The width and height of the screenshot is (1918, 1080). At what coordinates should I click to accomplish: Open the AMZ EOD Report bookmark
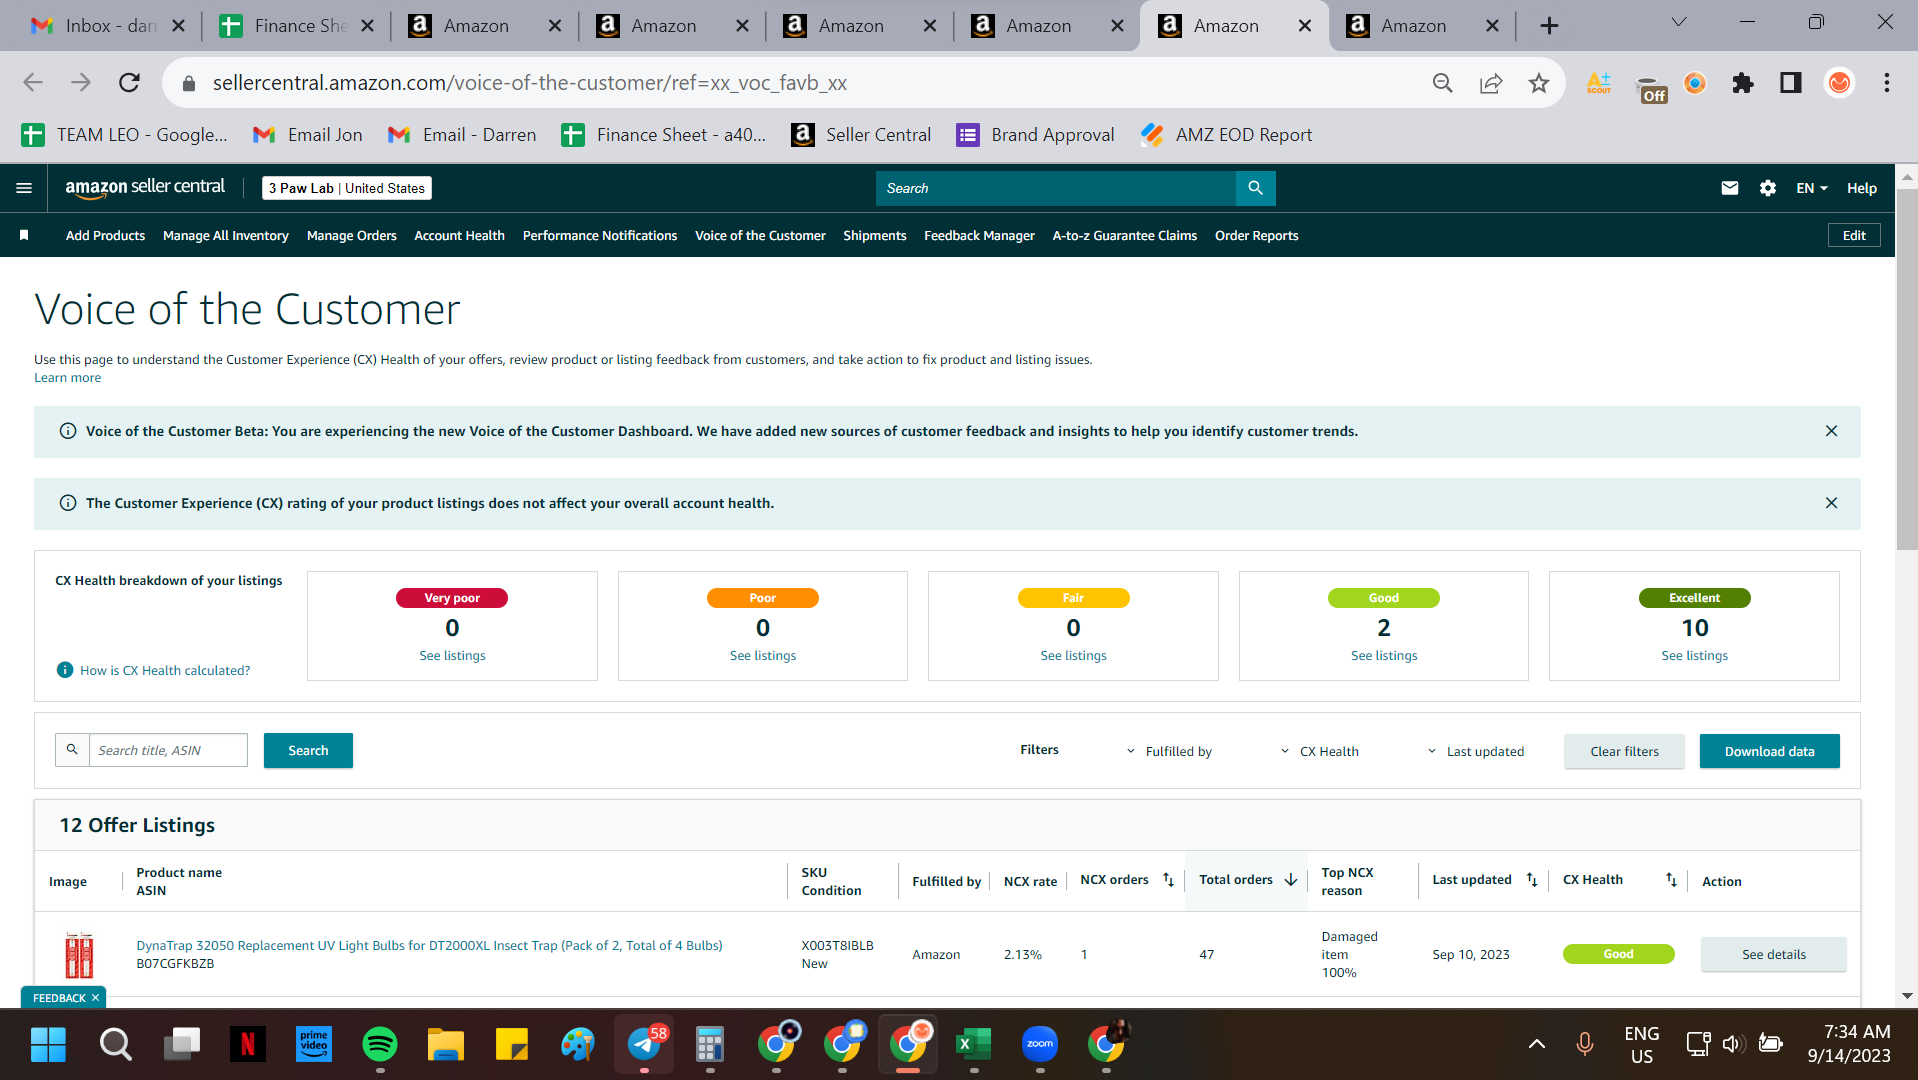pos(1227,135)
